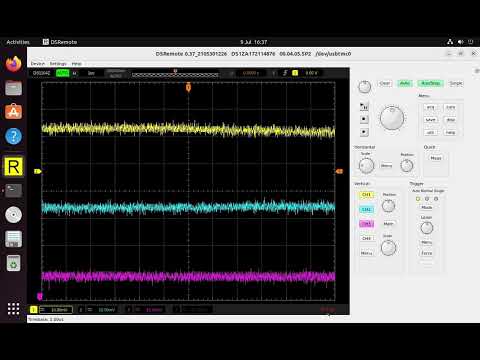The image size is (480, 360).
Task: Open the acq menu button
Action: click(431, 107)
